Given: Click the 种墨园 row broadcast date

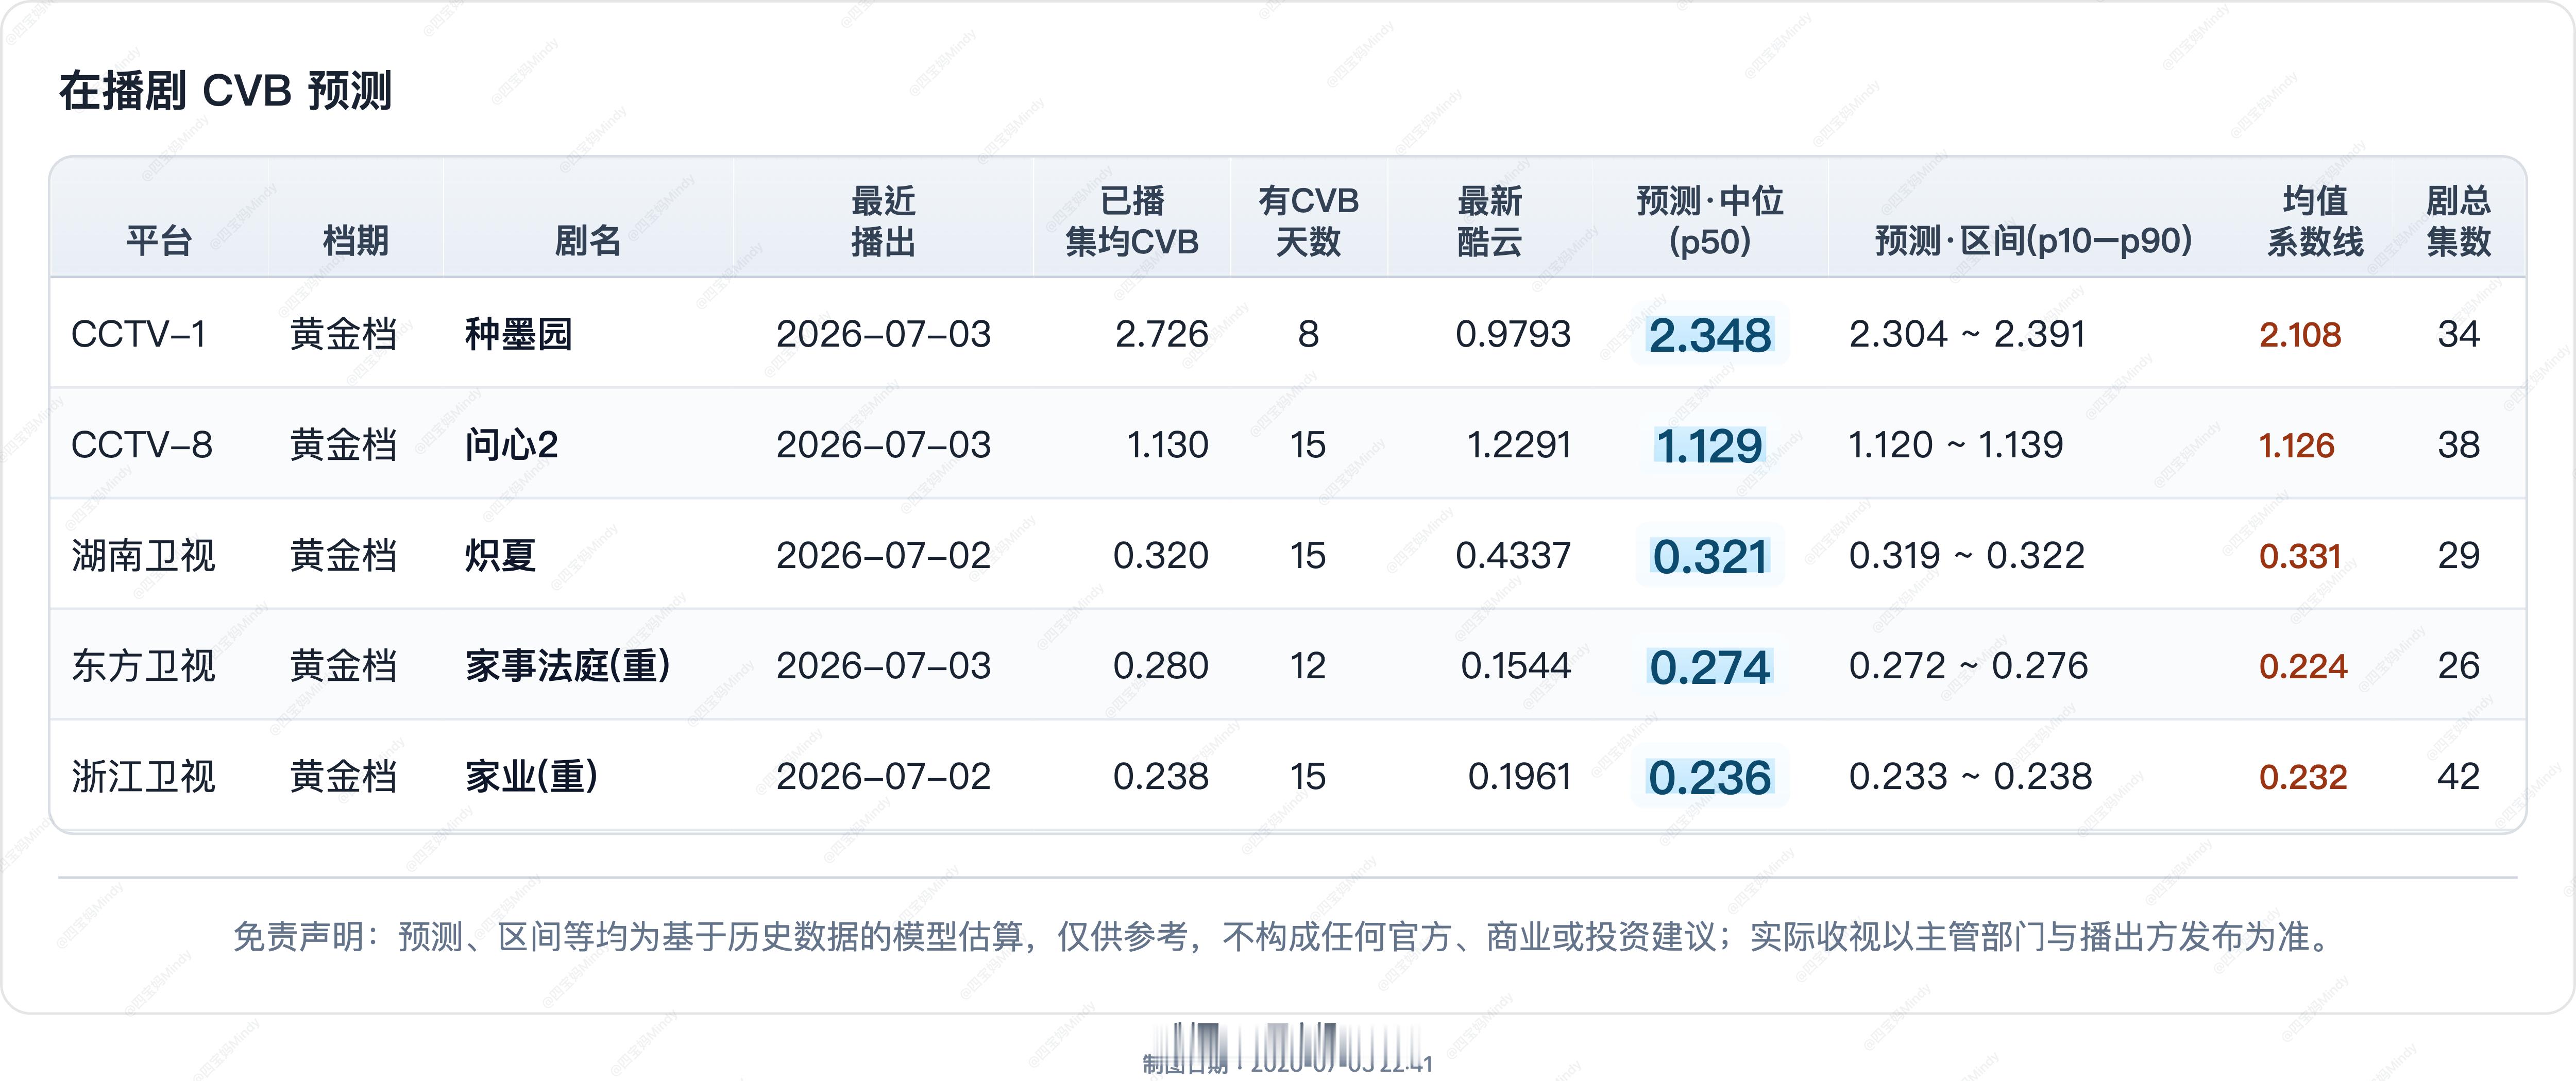Looking at the screenshot, I should (x=883, y=334).
